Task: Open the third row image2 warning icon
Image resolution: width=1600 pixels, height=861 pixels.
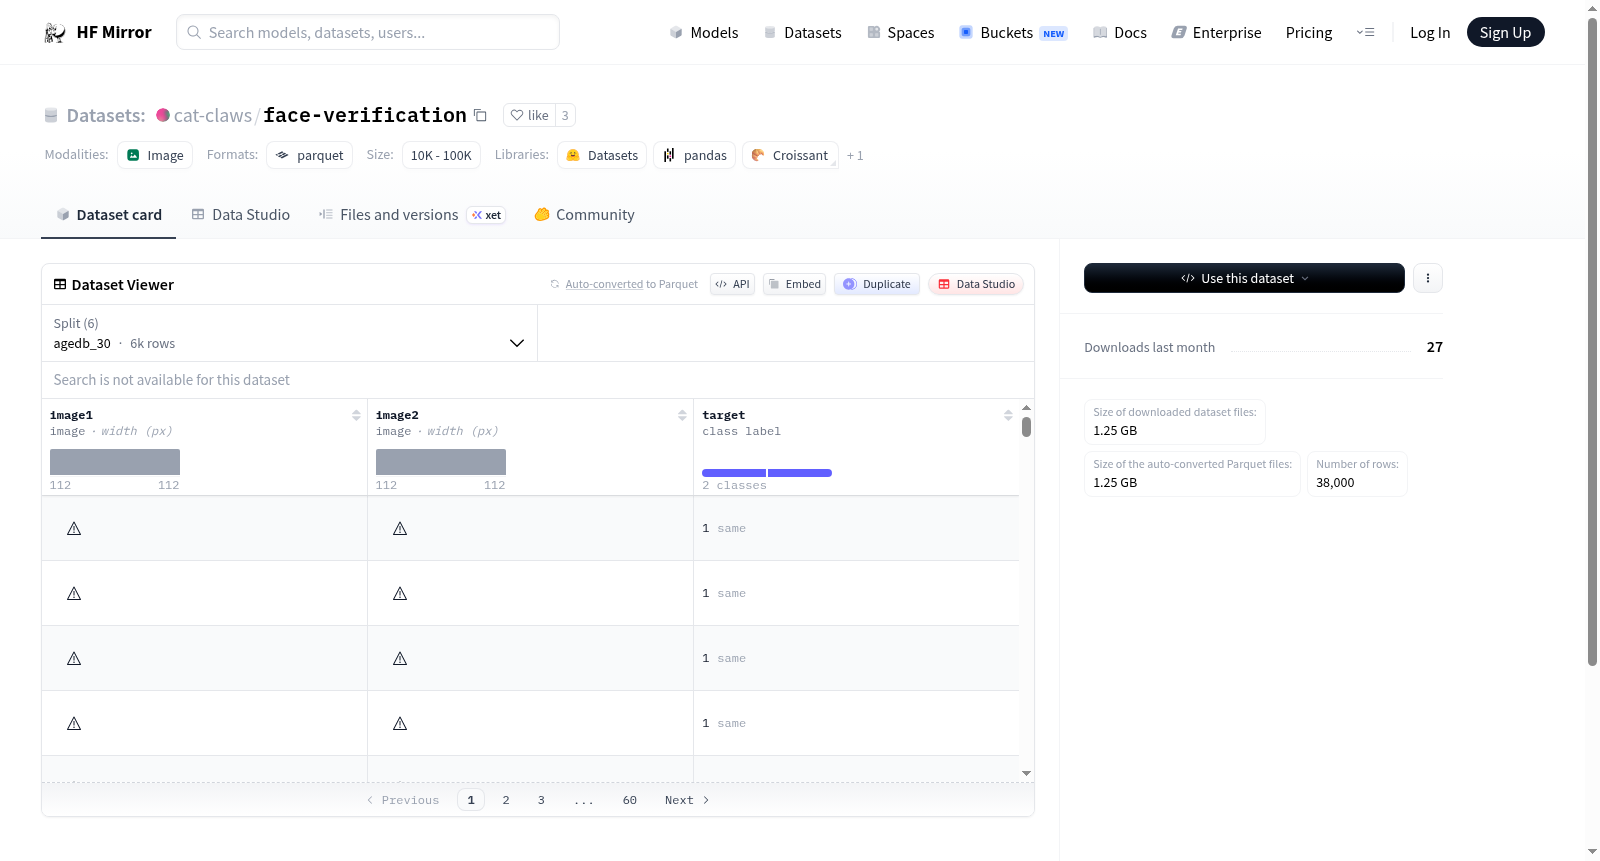Action: pyautogui.click(x=400, y=658)
